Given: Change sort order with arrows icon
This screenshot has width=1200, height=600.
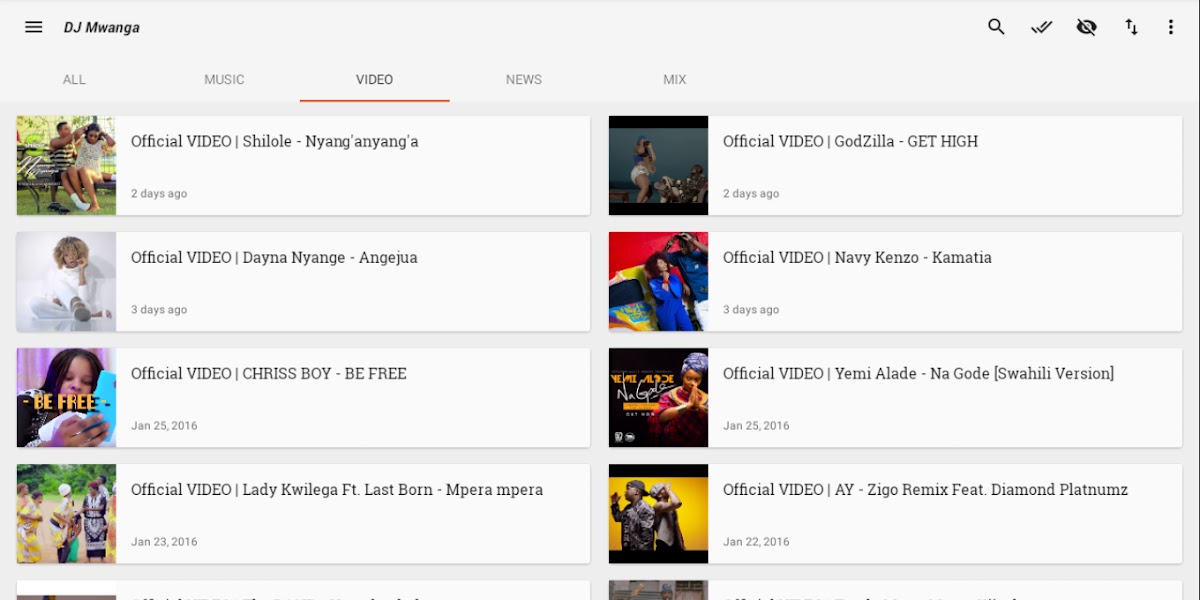Looking at the screenshot, I should pos(1131,27).
